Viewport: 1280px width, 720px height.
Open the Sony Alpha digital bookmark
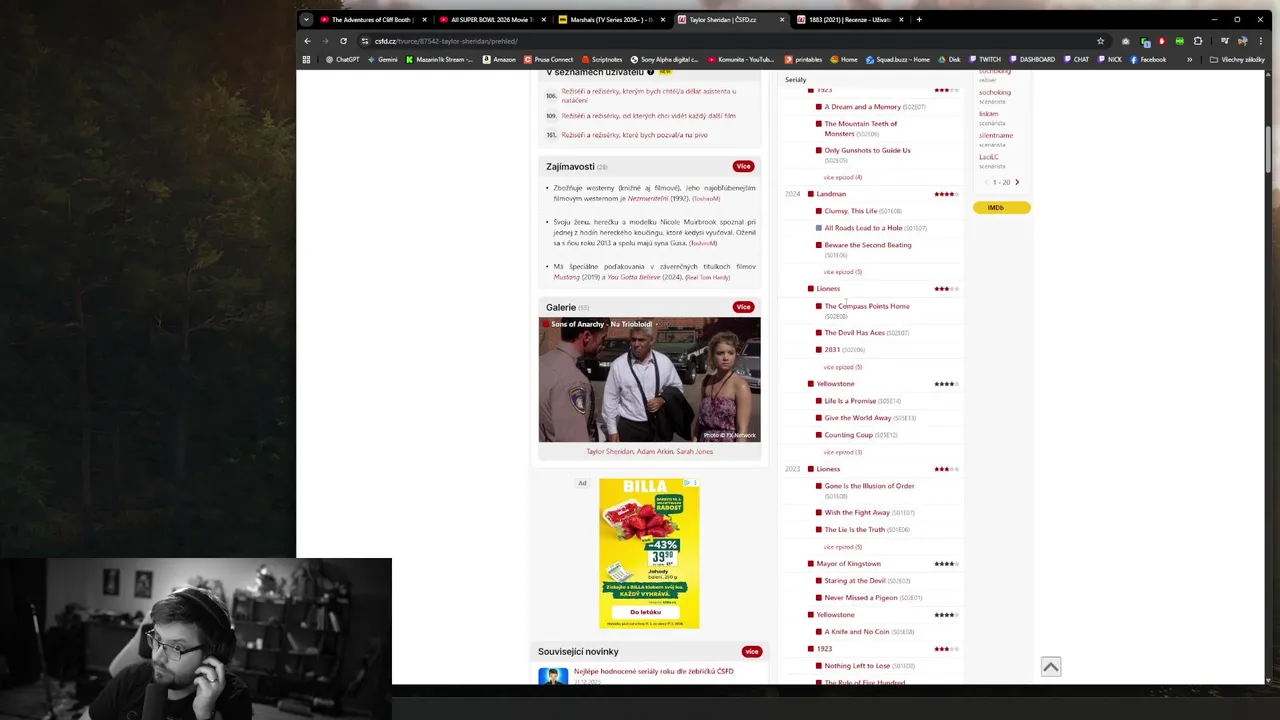664,60
